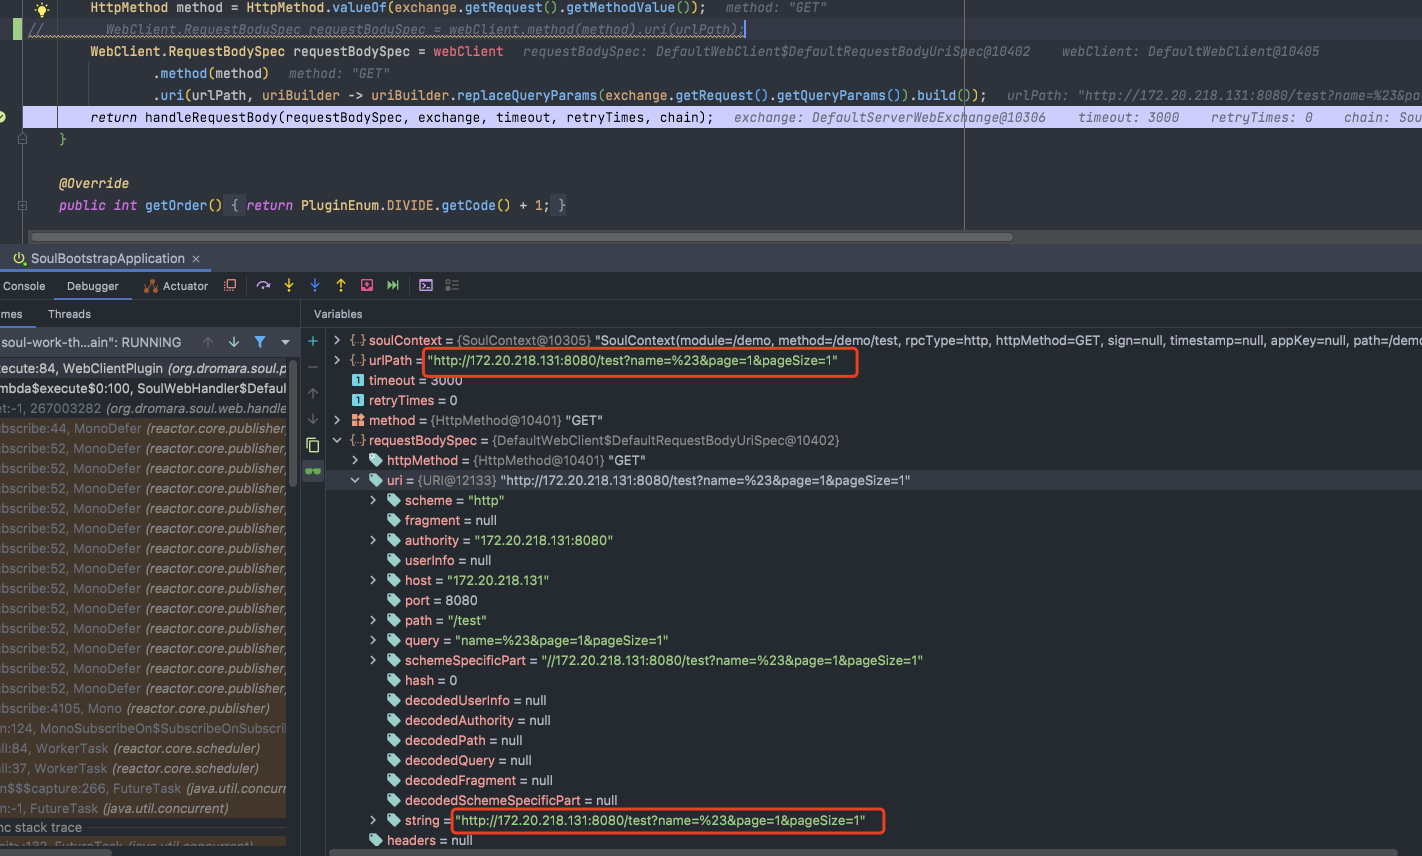Click the Show Execution Point icon
This screenshot has width=1422, height=856.
230,285
